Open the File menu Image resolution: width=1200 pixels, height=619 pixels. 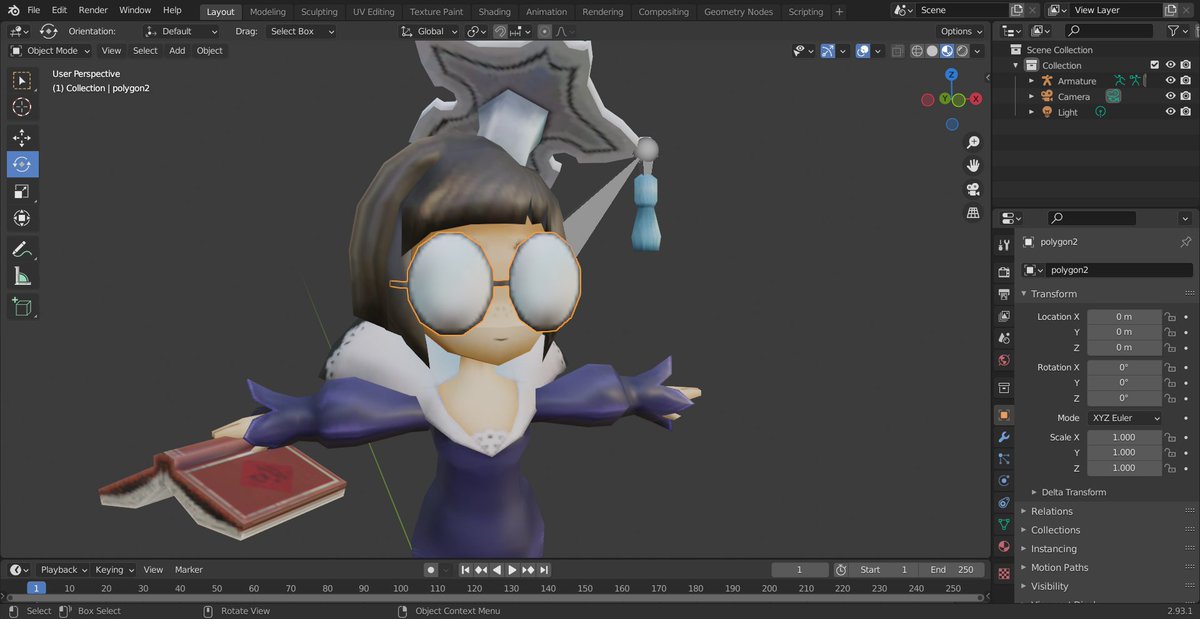(x=34, y=10)
